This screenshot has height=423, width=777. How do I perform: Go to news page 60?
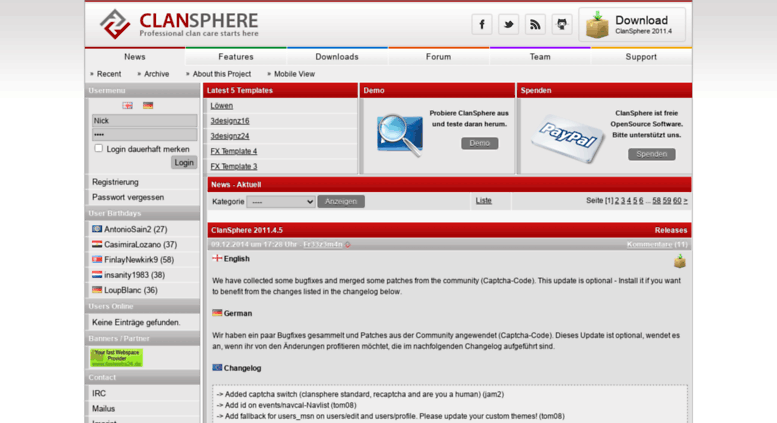coord(677,201)
